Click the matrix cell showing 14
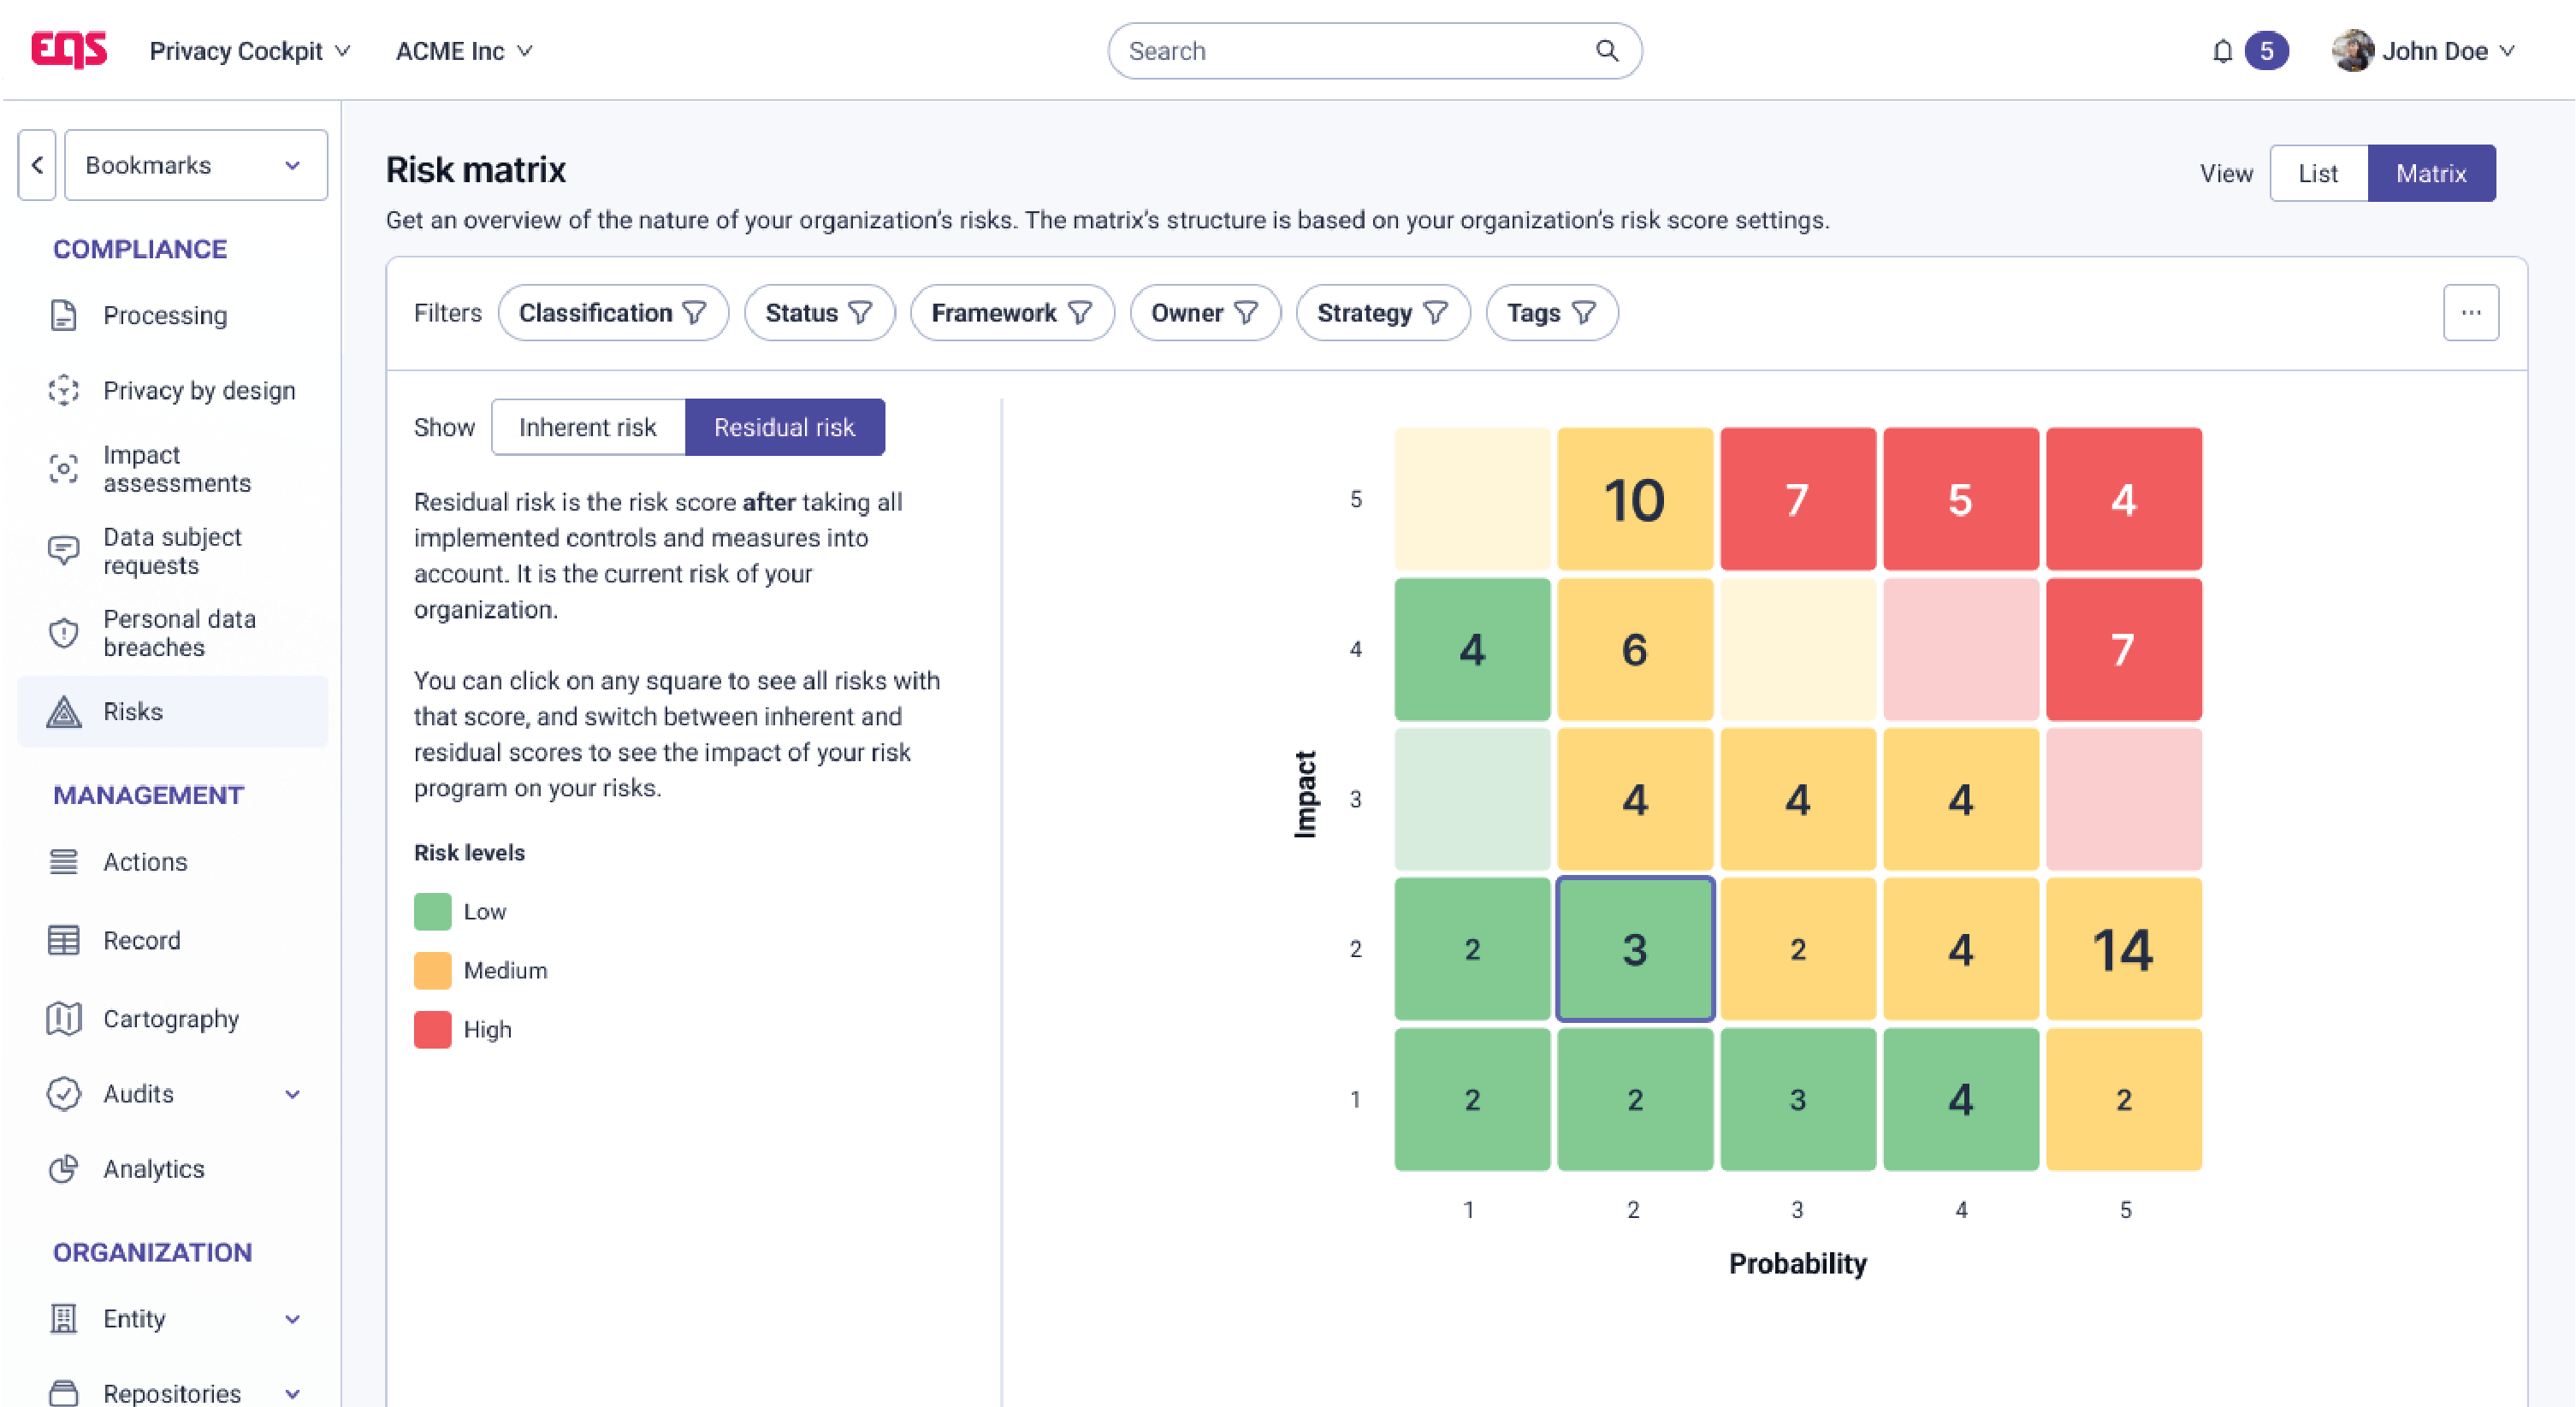The height and width of the screenshot is (1407, 2576). [x=2123, y=949]
